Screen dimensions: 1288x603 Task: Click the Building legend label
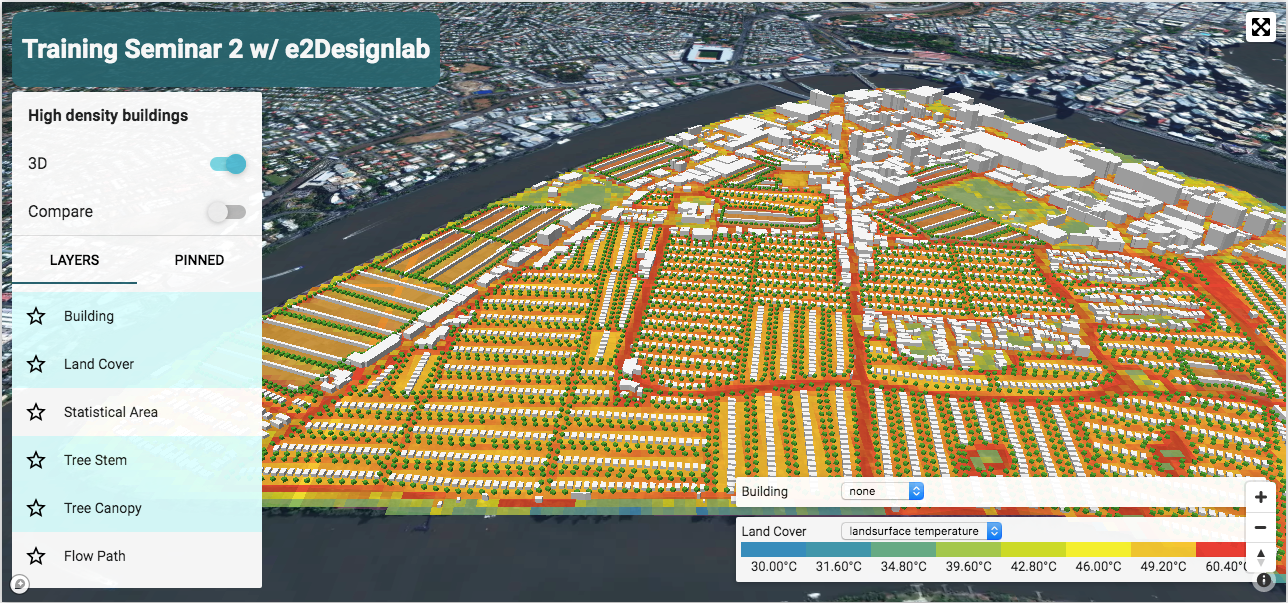764,491
